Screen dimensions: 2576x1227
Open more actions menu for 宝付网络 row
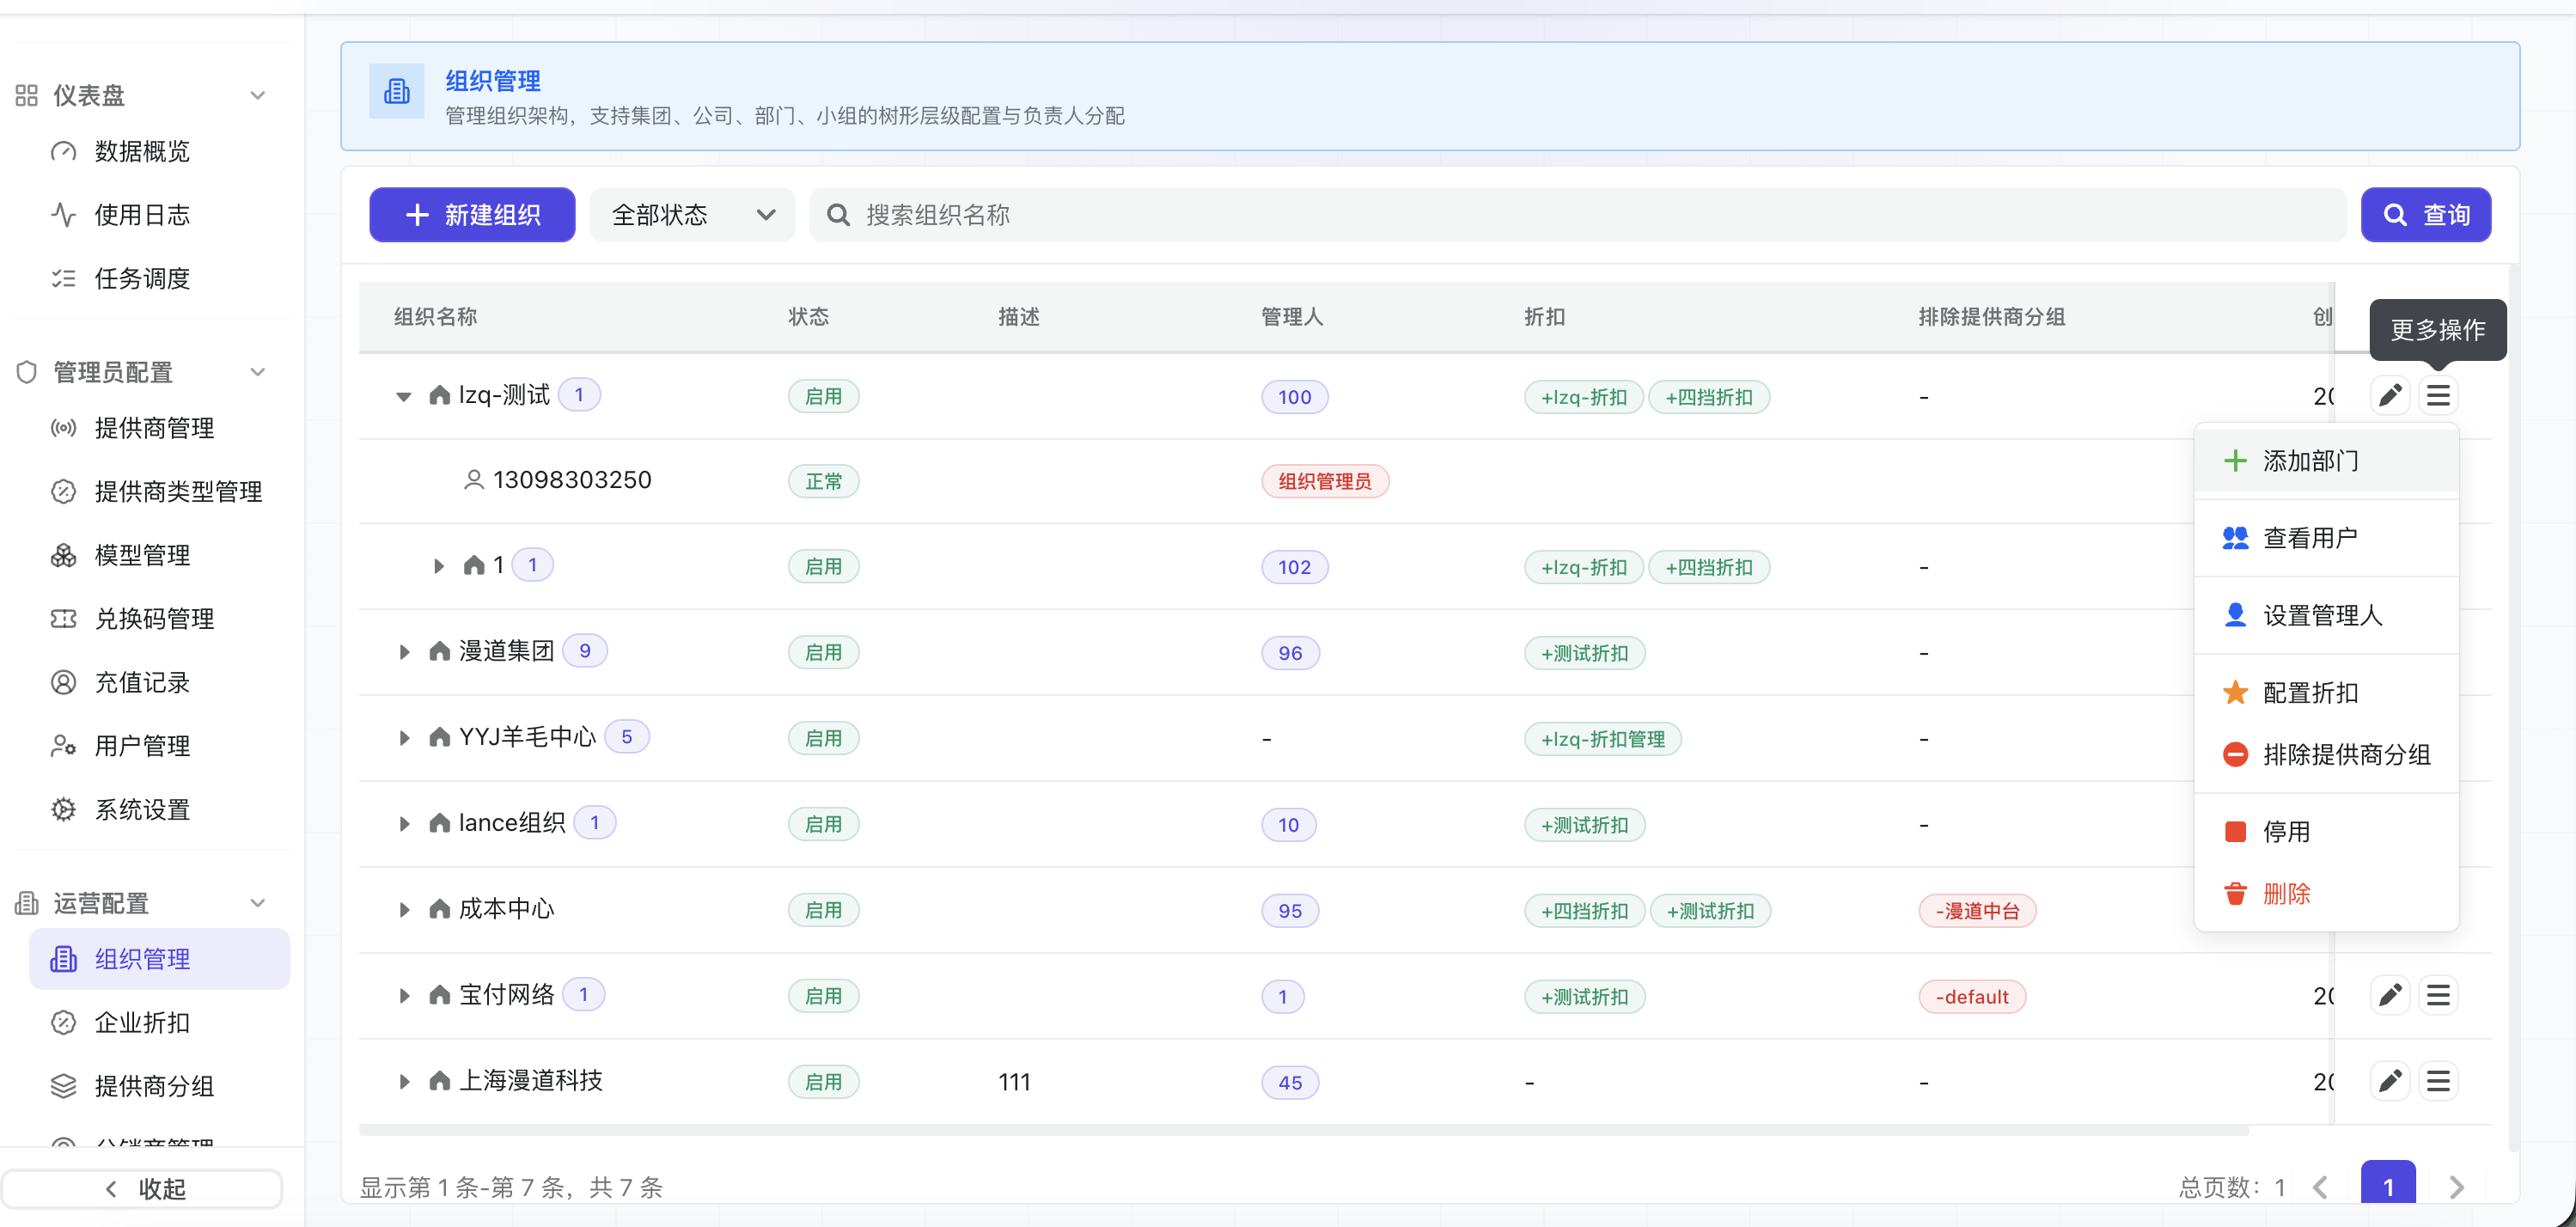(x=2437, y=995)
